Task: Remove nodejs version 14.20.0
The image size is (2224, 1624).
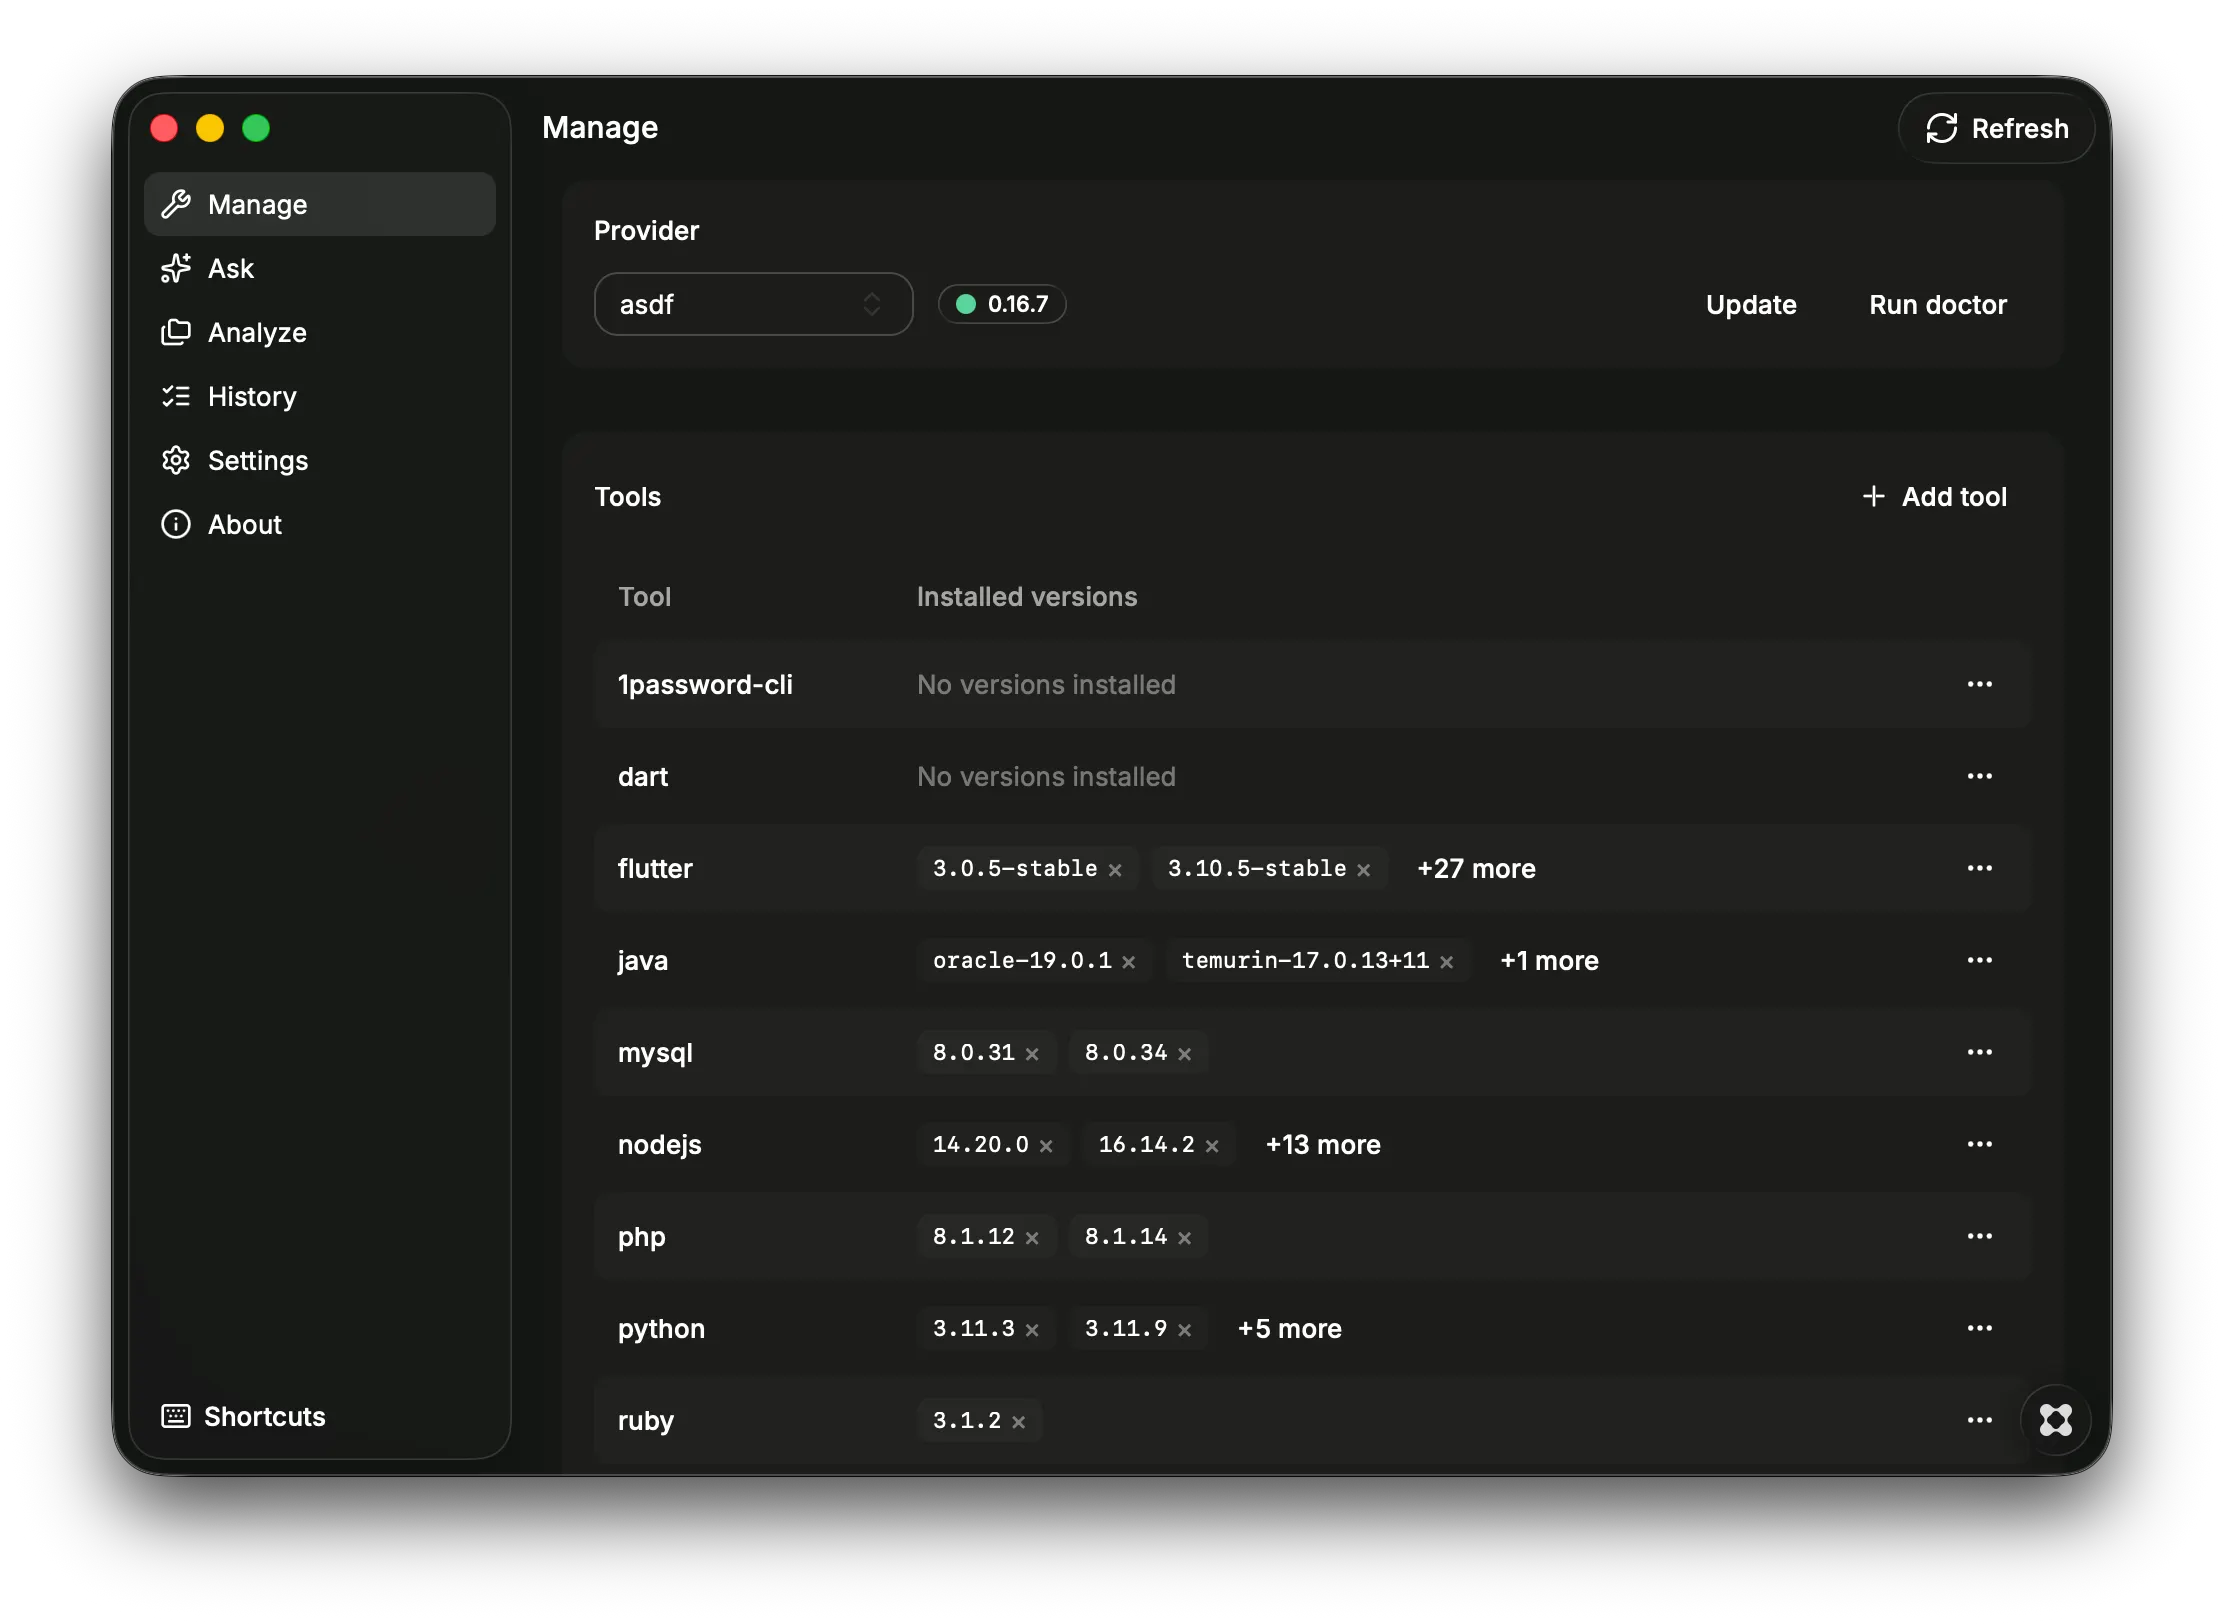Action: (1046, 1146)
